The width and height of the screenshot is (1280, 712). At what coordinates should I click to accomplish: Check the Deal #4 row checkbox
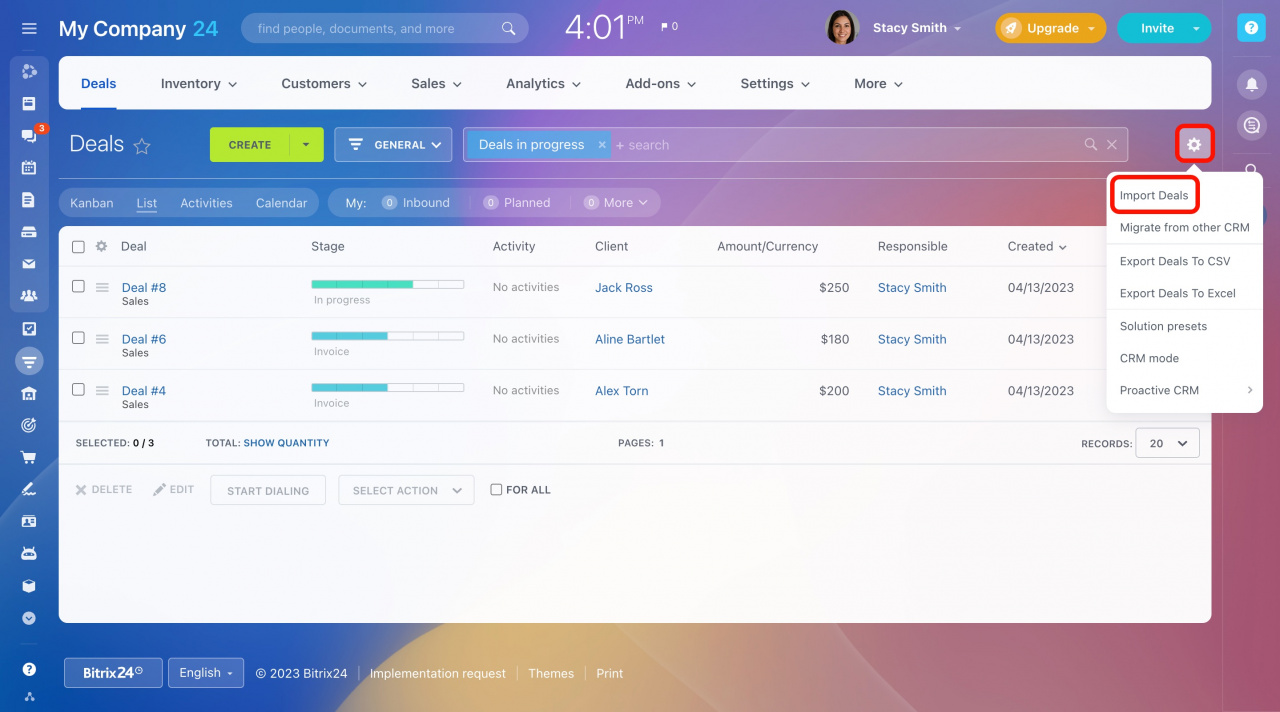(x=78, y=390)
